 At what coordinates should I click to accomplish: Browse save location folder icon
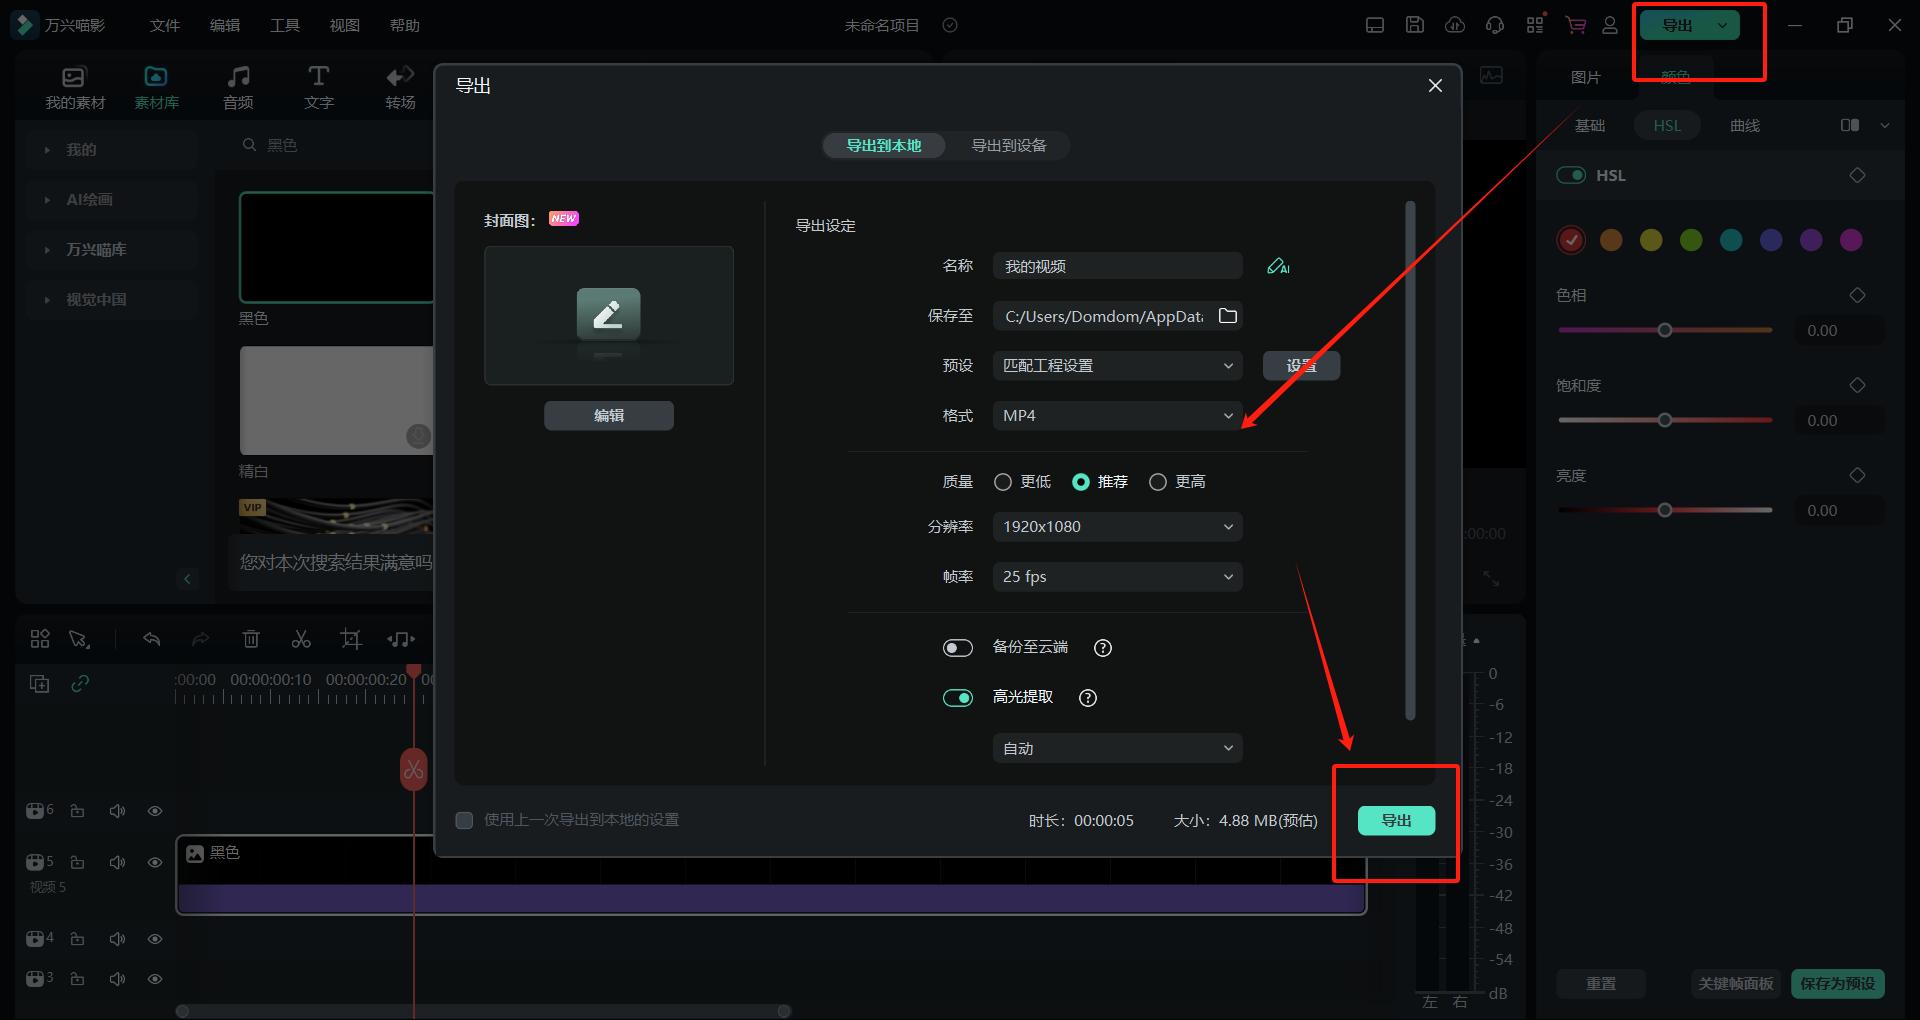(x=1228, y=316)
